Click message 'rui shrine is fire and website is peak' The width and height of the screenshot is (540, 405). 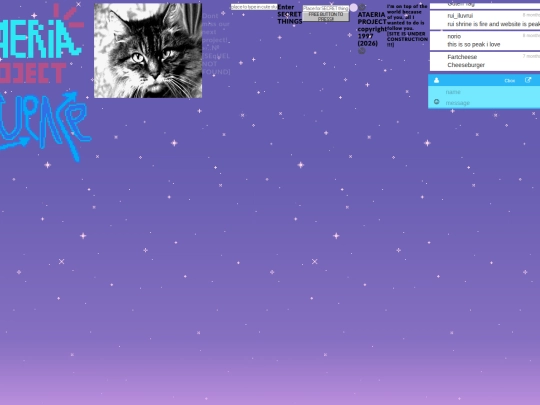coord(494,24)
